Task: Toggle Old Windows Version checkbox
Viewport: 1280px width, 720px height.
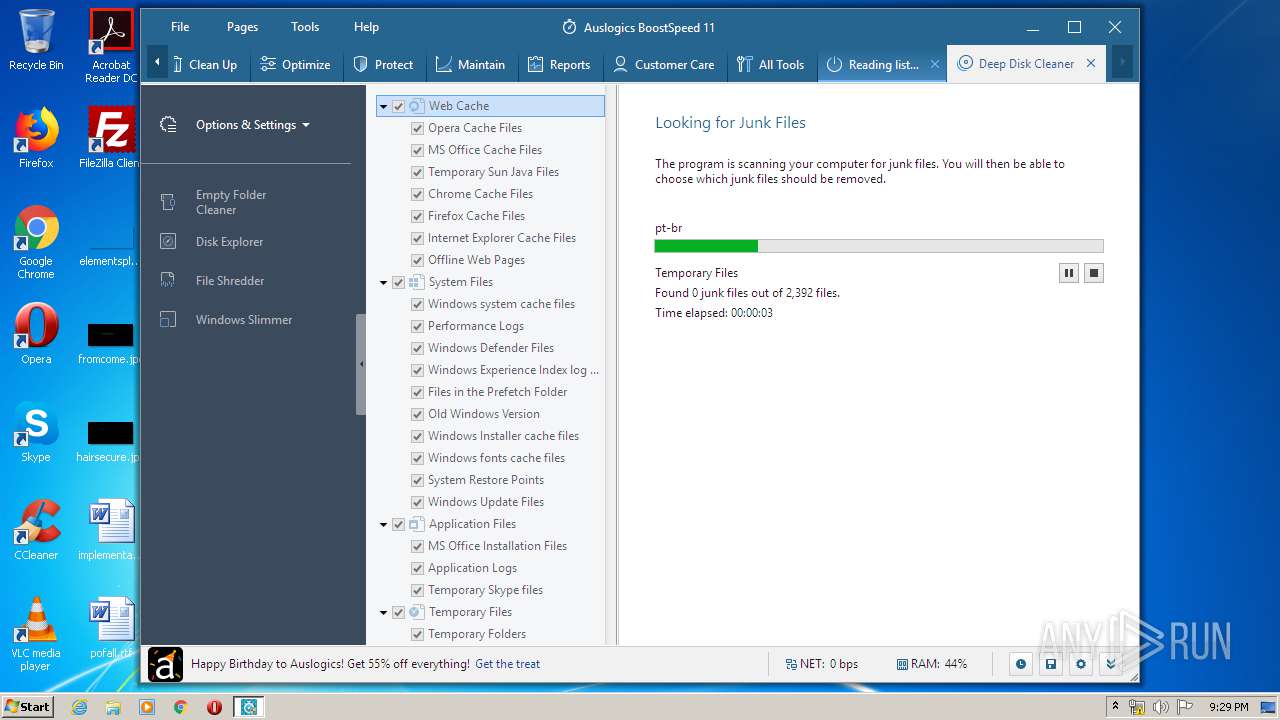Action: pyautogui.click(x=418, y=414)
